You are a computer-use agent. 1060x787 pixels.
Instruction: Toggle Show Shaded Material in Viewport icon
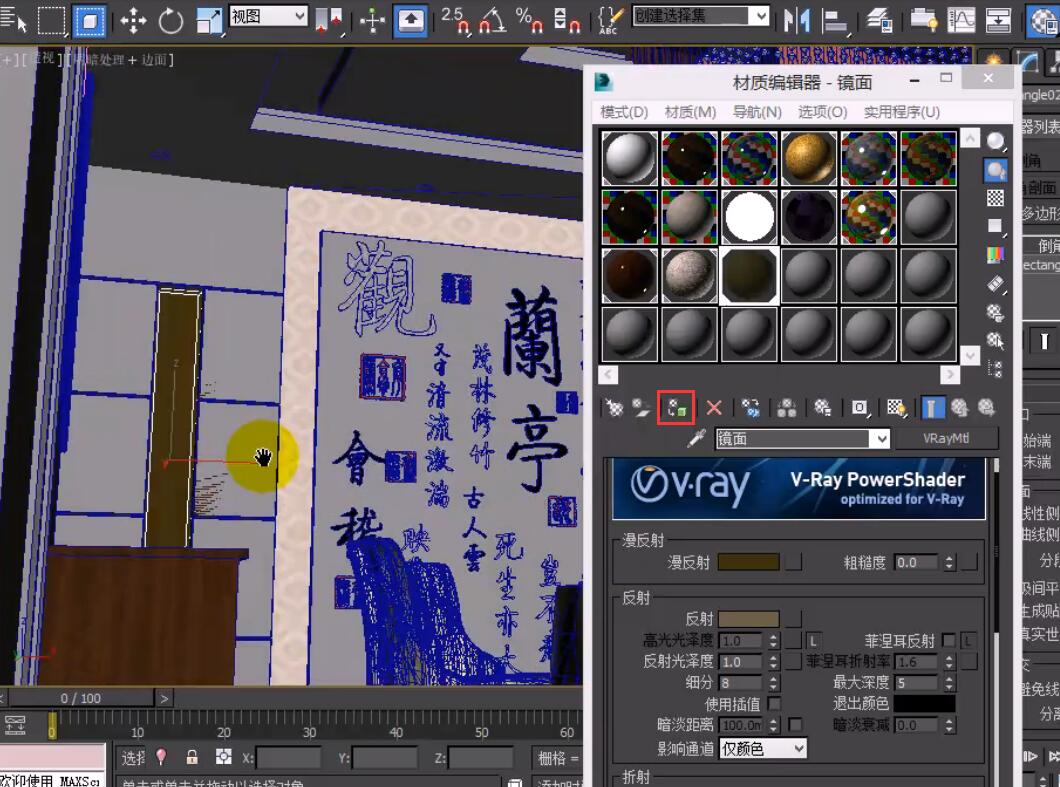coord(896,408)
